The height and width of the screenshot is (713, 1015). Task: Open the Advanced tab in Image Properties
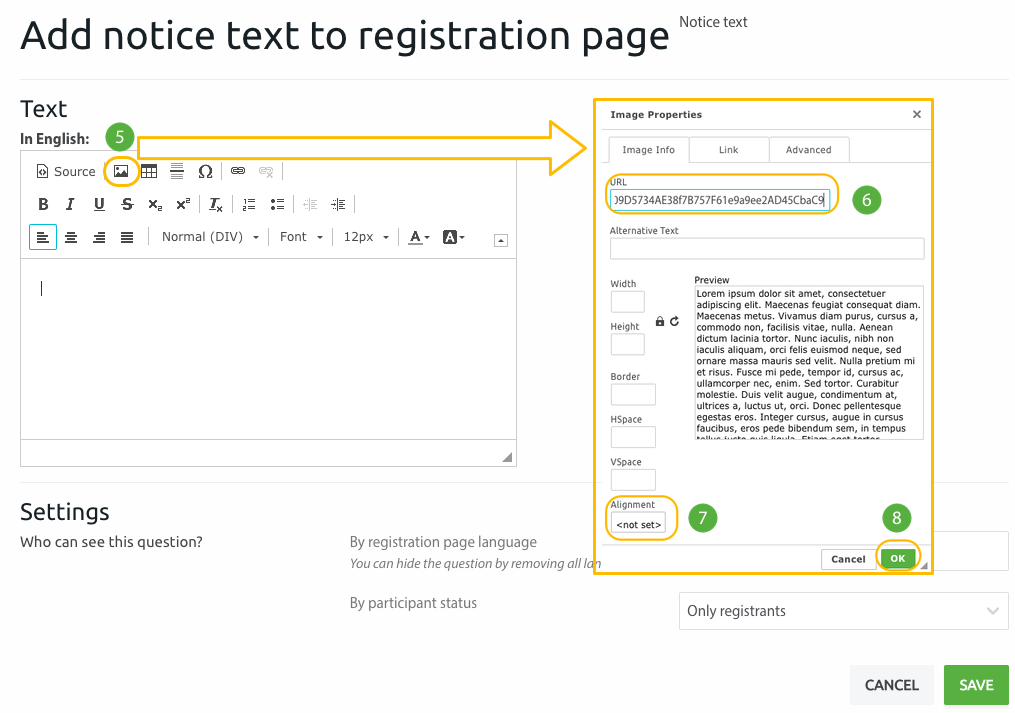[809, 149]
